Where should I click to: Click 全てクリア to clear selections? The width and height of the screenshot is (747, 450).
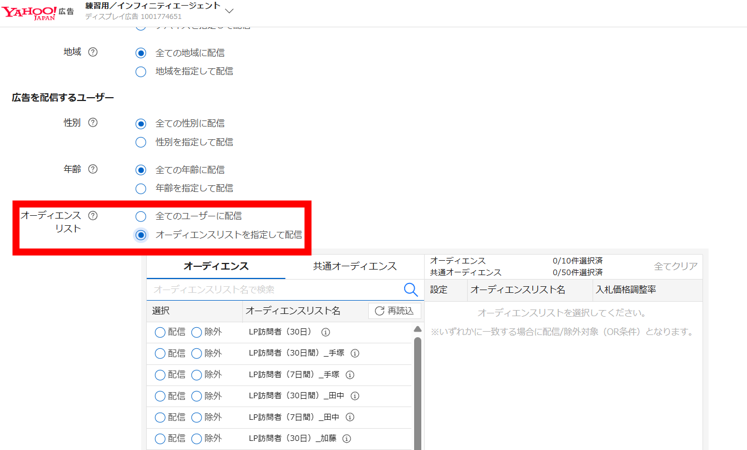pyautogui.click(x=675, y=267)
